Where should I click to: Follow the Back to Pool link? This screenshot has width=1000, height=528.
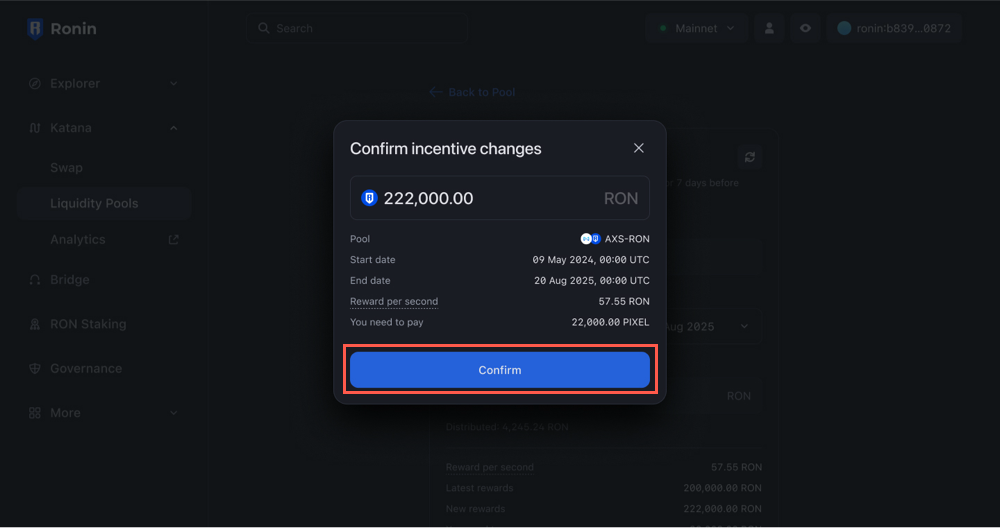(472, 92)
